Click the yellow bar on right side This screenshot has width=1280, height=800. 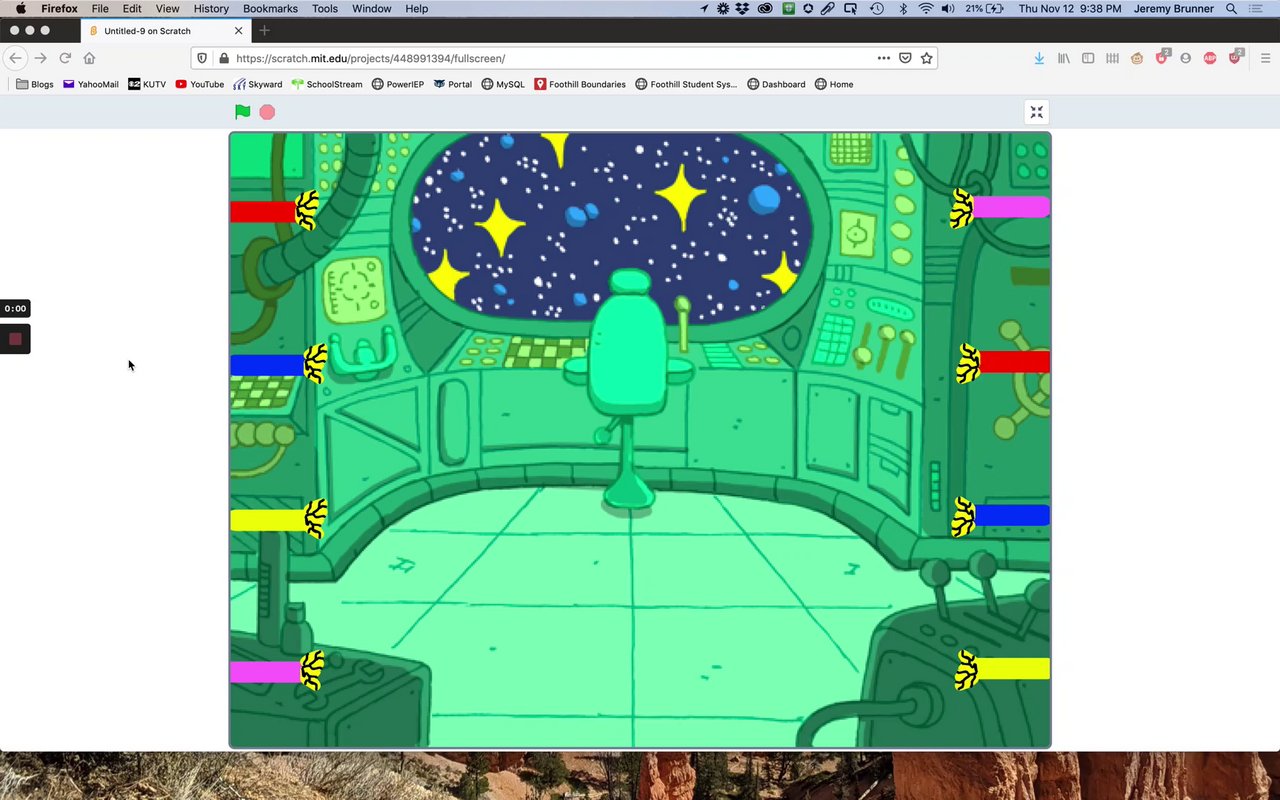coord(1013,669)
